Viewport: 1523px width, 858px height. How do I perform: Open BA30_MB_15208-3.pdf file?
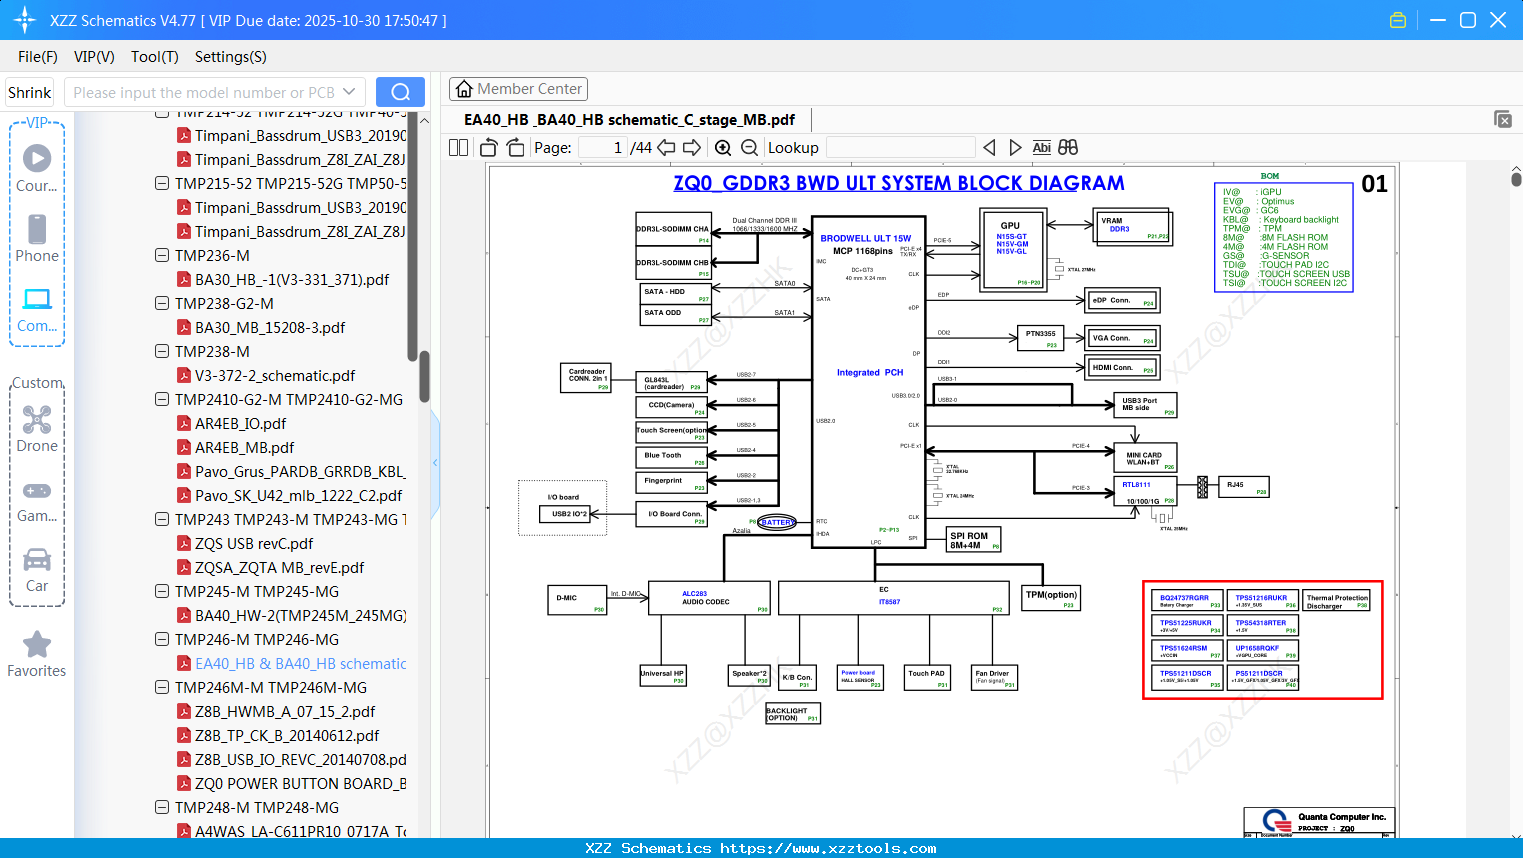pyautogui.click(x=270, y=328)
